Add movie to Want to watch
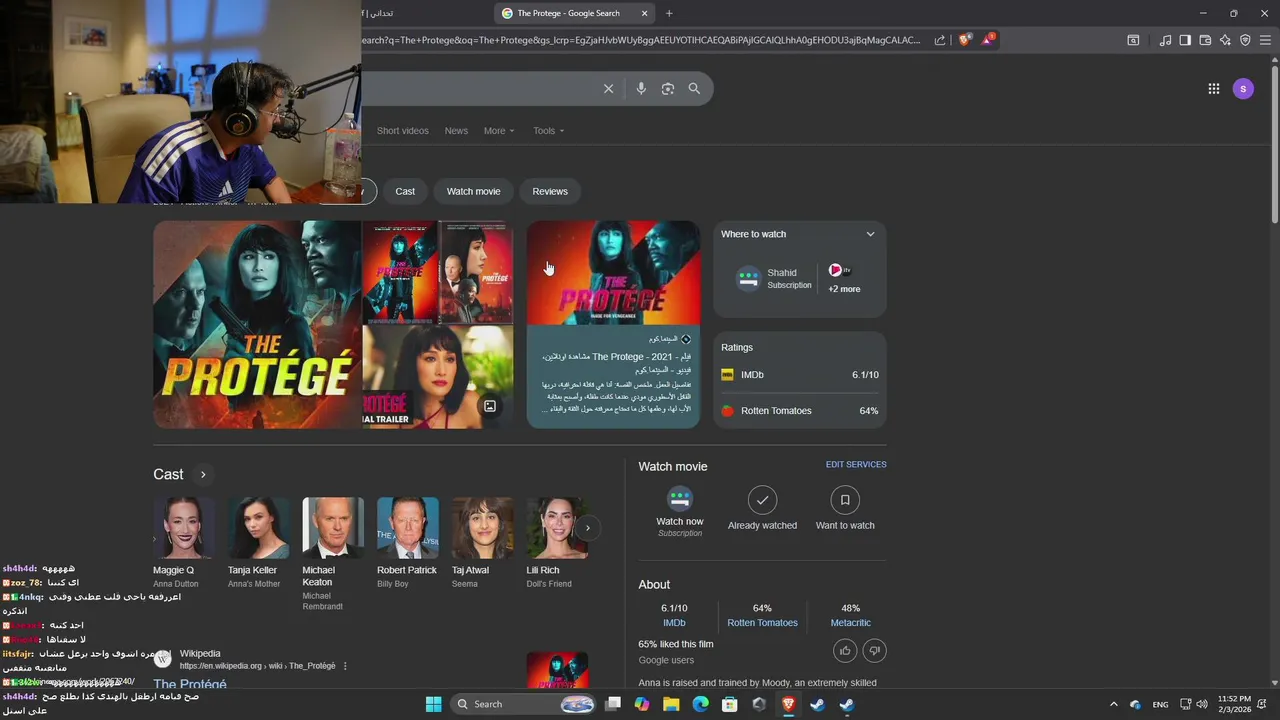 (x=845, y=509)
